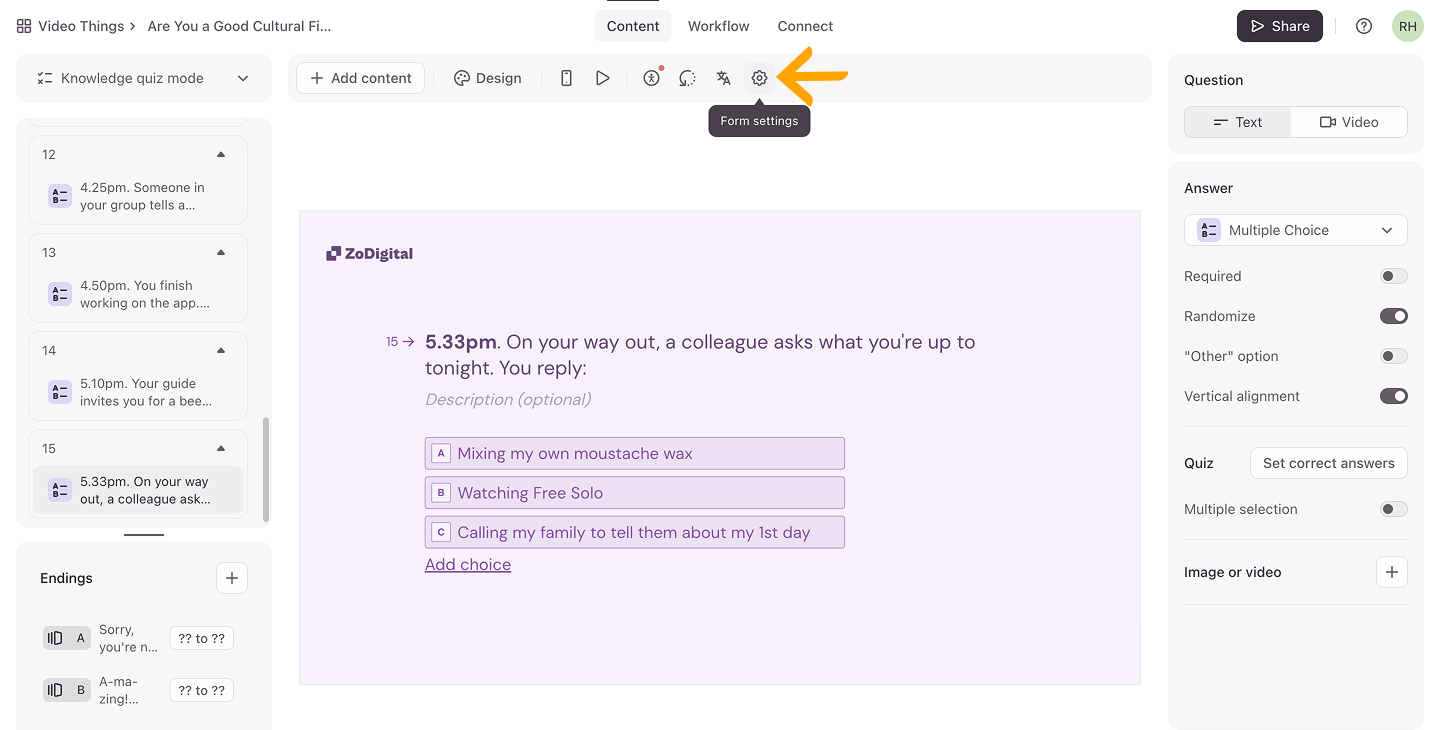Collapse question 14 in the sidebar
The width and height of the screenshot is (1440, 730).
tap(221, 350)
